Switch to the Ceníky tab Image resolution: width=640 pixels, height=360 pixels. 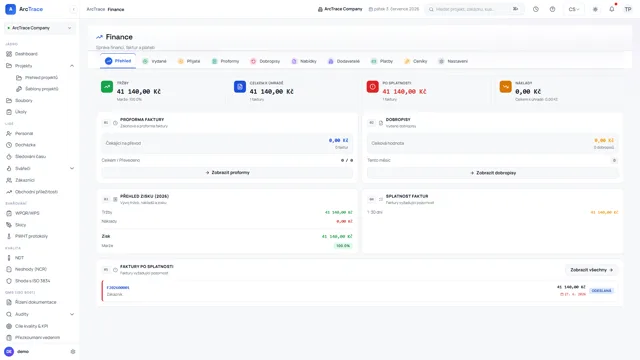click(416, 61)
